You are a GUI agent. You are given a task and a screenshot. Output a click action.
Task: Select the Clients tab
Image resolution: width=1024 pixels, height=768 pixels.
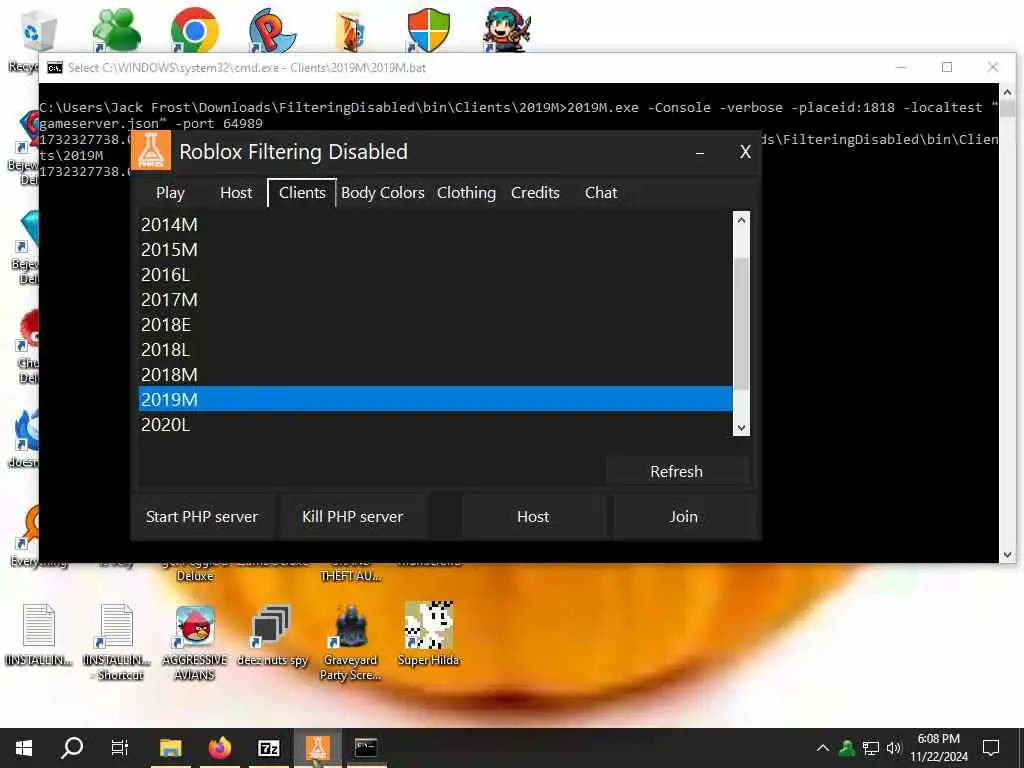click(302, 193)
